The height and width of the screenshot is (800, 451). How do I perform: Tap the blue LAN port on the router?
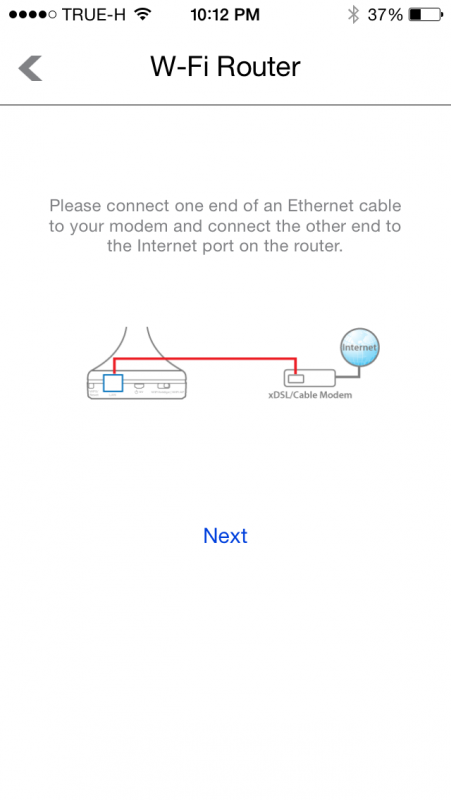(113, 383)
